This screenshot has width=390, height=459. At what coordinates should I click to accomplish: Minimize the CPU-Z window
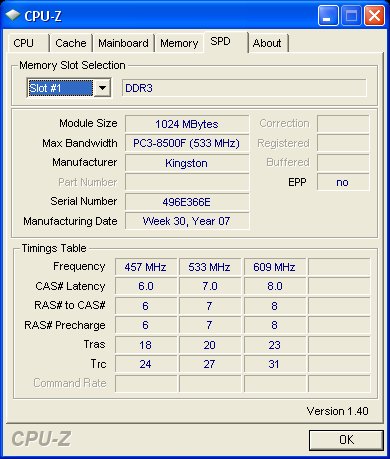click(328, 16)
